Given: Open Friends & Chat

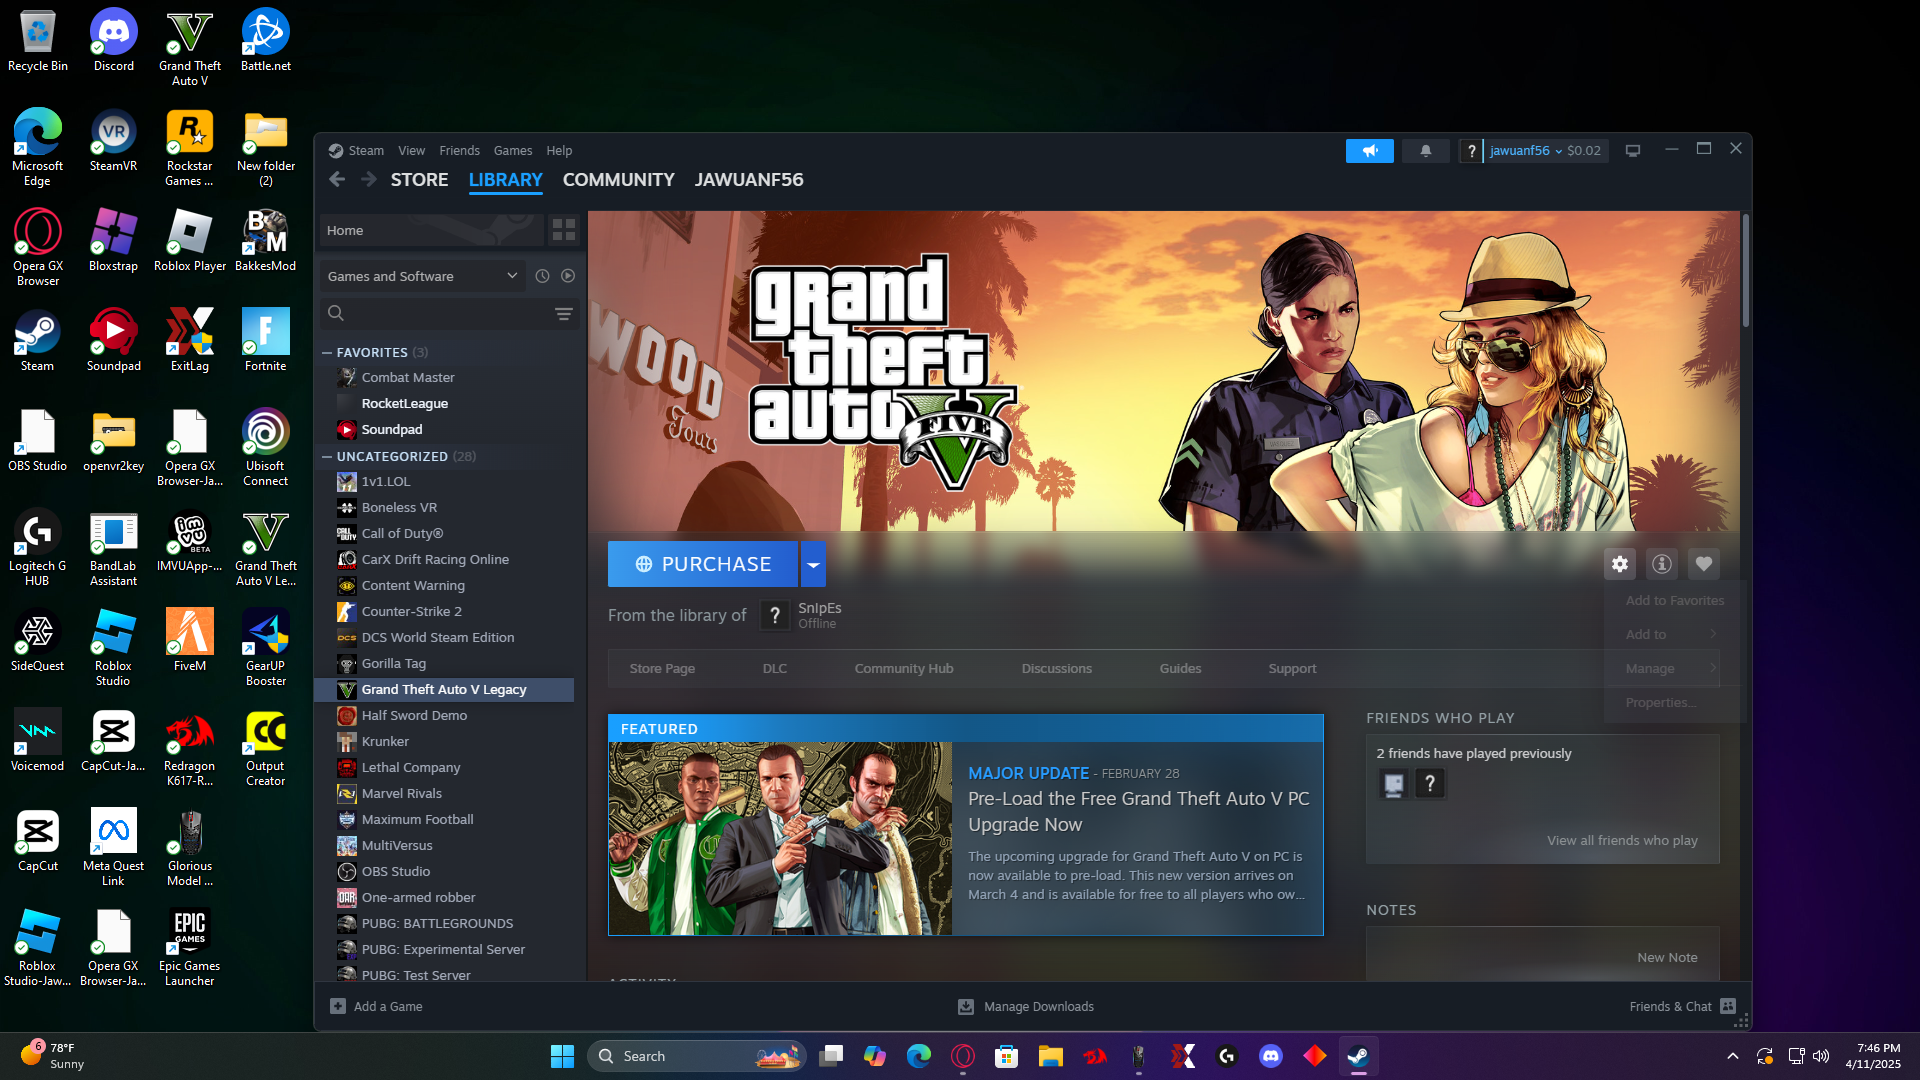Looking at the screenshot, I should click(x=1682, y=1007).
